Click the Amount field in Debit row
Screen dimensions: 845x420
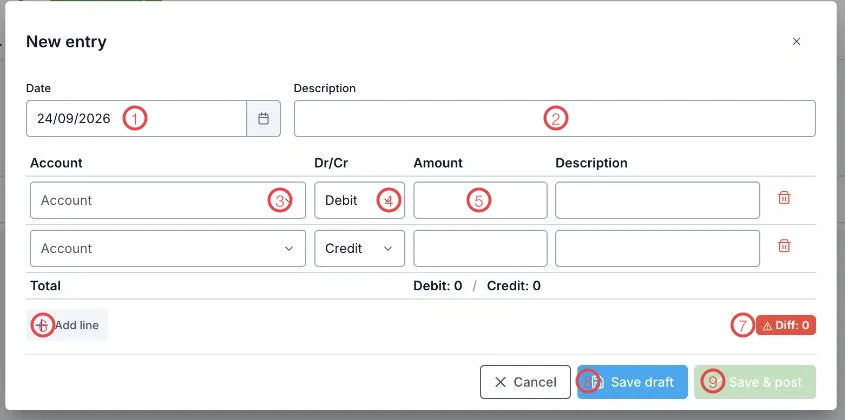[x=480, y=200]
